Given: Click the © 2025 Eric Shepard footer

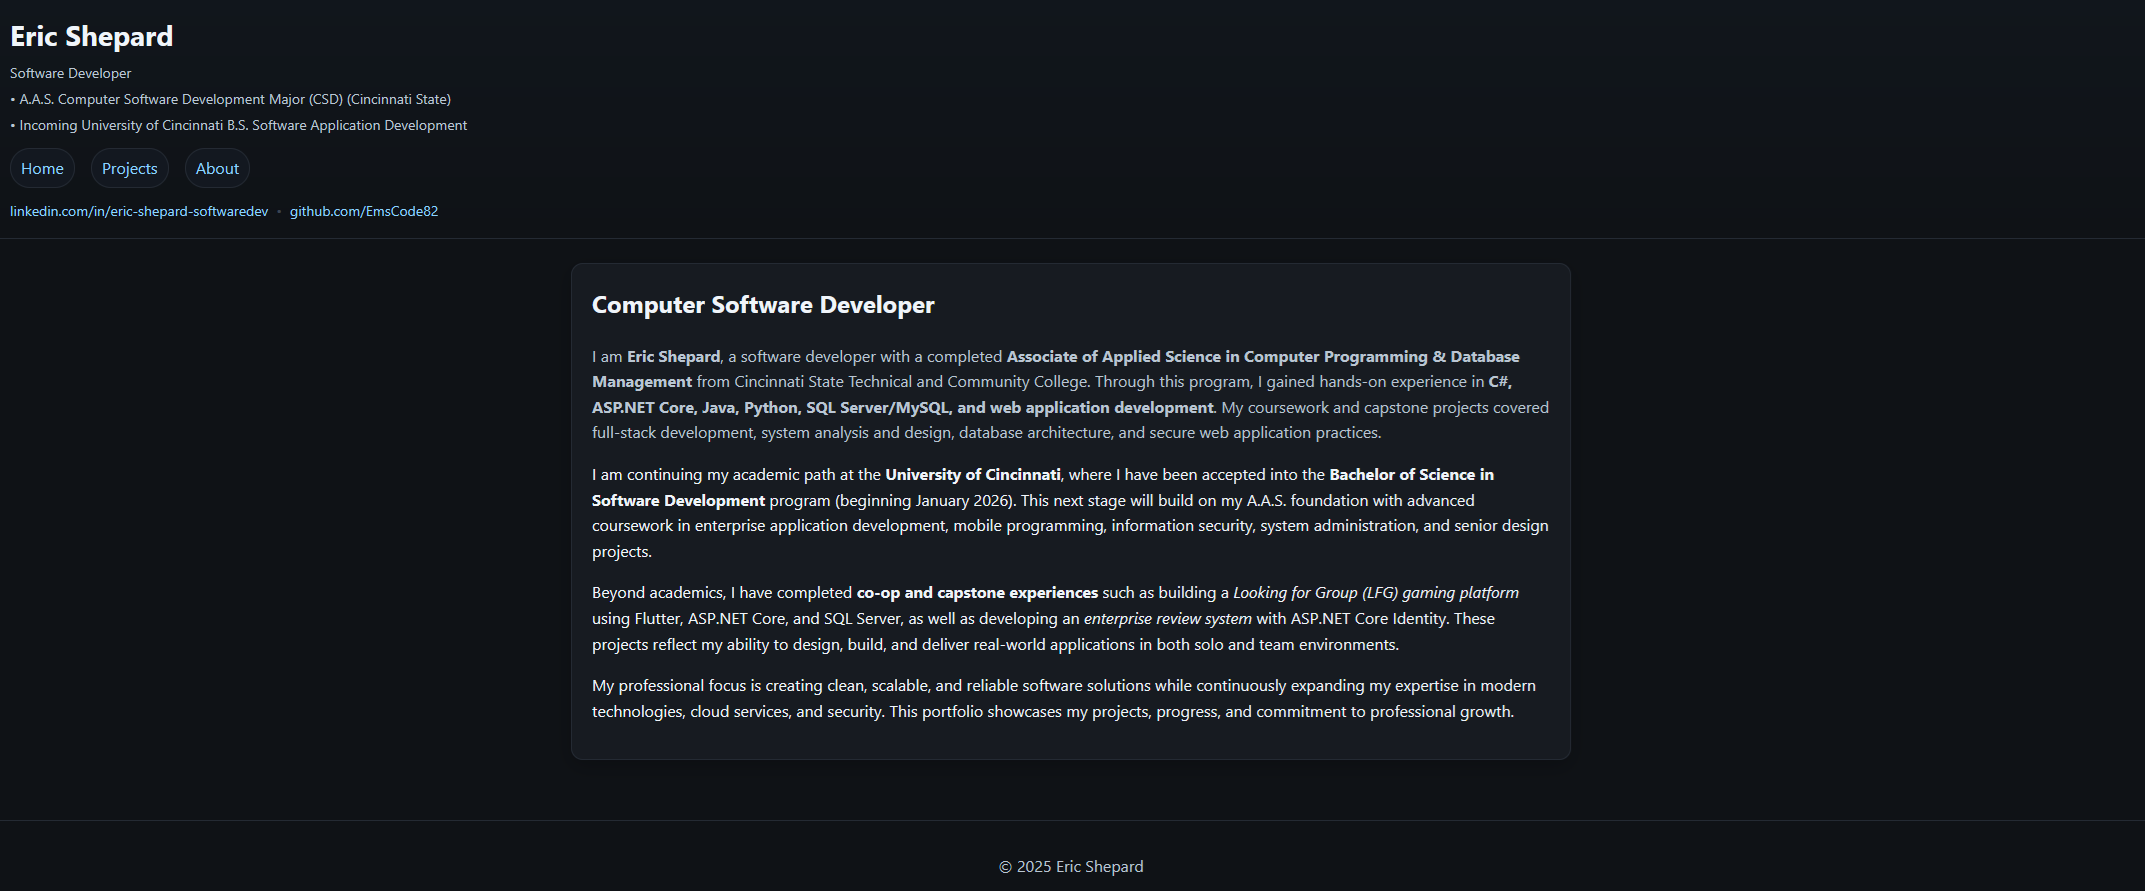Looking at the screenshot, I should [x=1071, y=867].
